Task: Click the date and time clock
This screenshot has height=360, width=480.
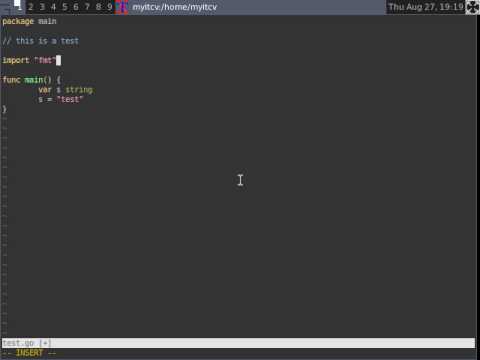Action: [x=426, y=7]
